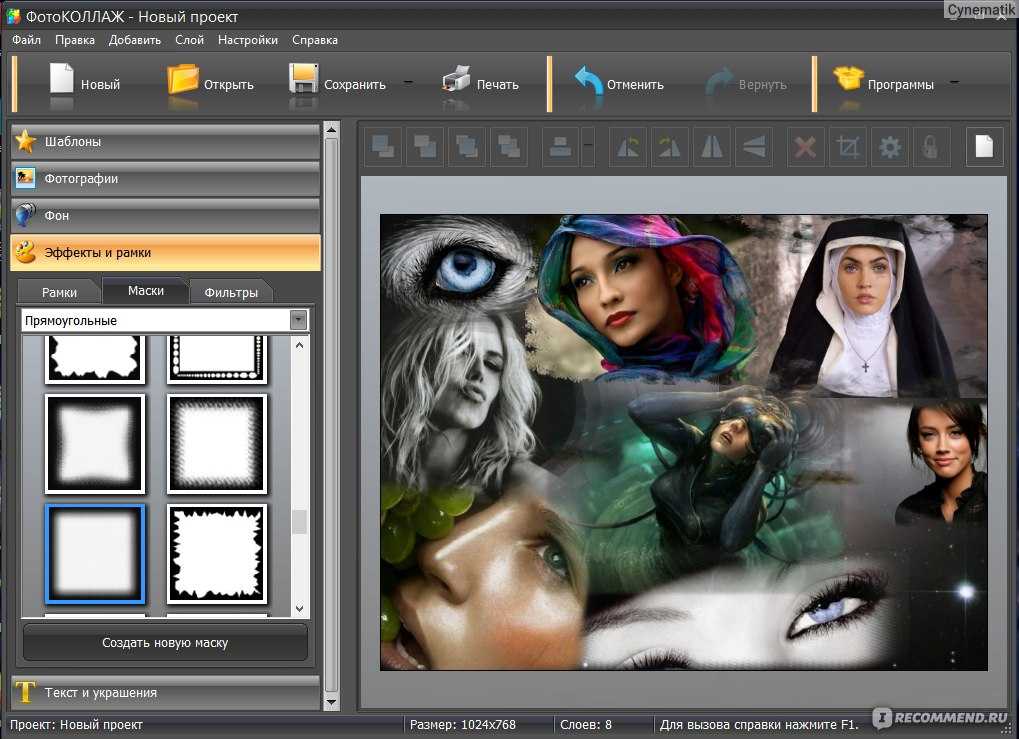1019x739 pixels.
Task: Select the jagged-edge white mask thumbnail
Action: tap(217, 553)
